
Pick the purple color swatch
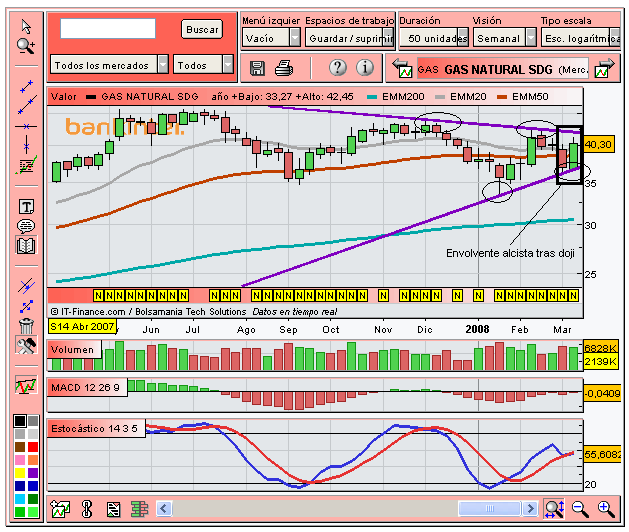[33, 473]
